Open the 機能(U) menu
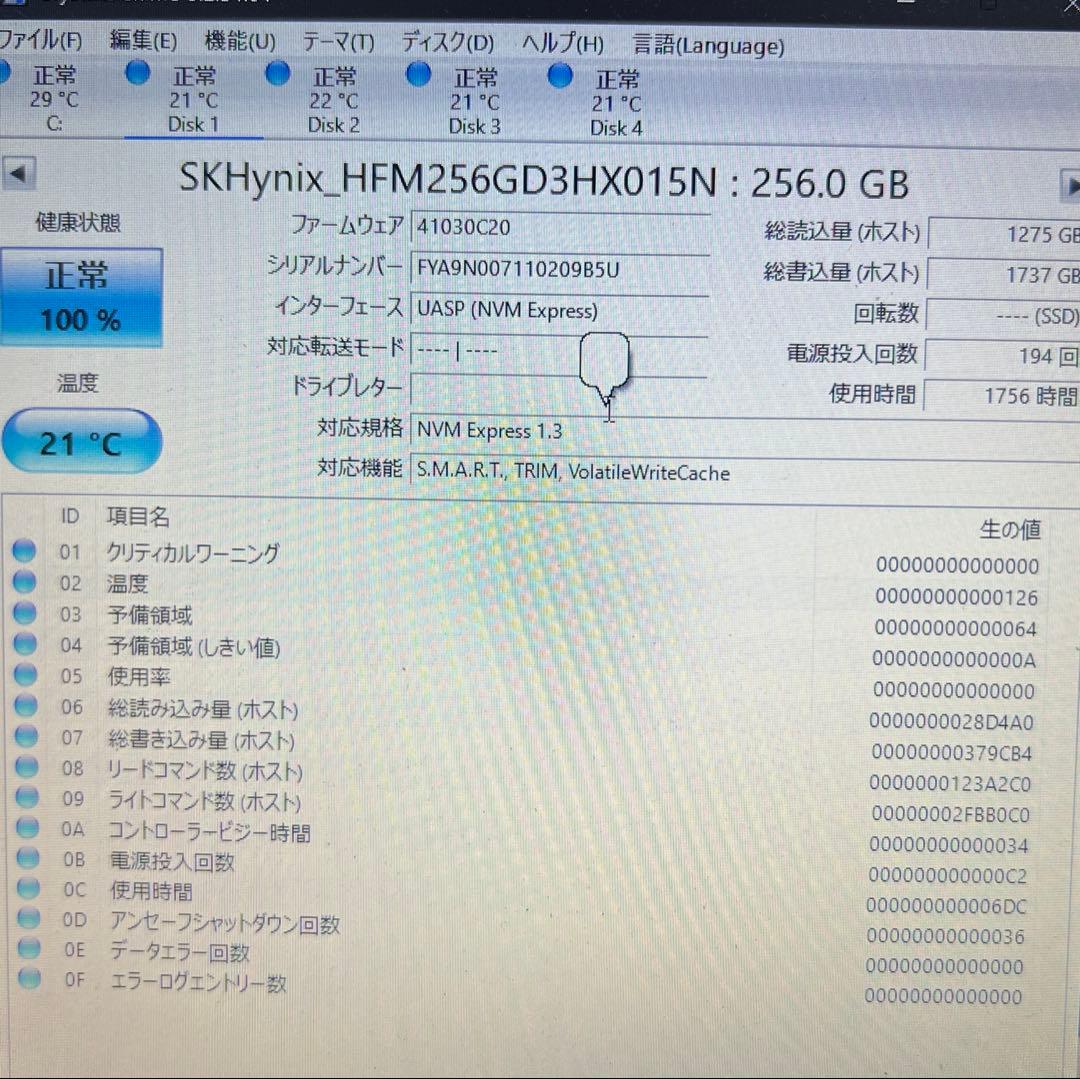The height and width of the screenshot is (1079, 1080). pos(237,42)
